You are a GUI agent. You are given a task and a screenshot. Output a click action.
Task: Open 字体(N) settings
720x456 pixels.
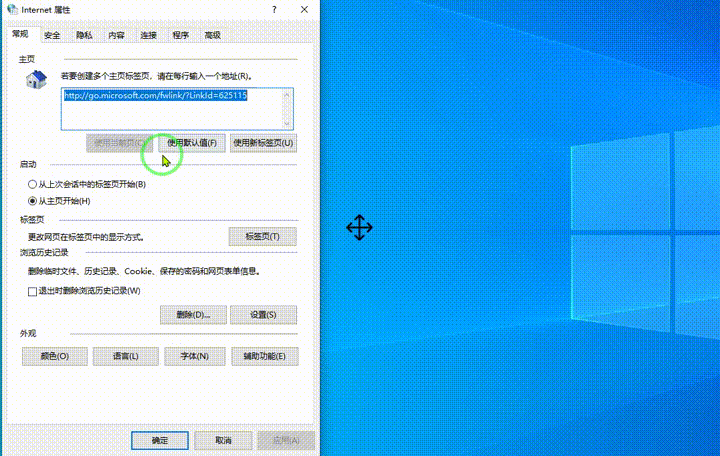pyautogui.click(x=195, y=356)
